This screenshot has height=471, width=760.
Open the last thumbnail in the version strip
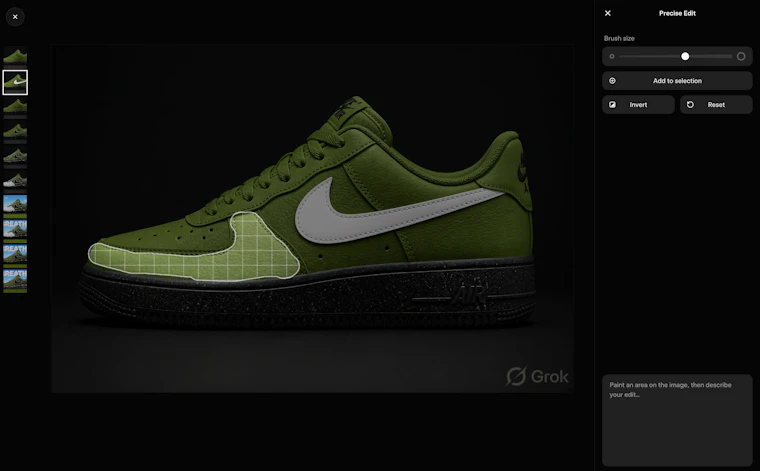[15, 281]
